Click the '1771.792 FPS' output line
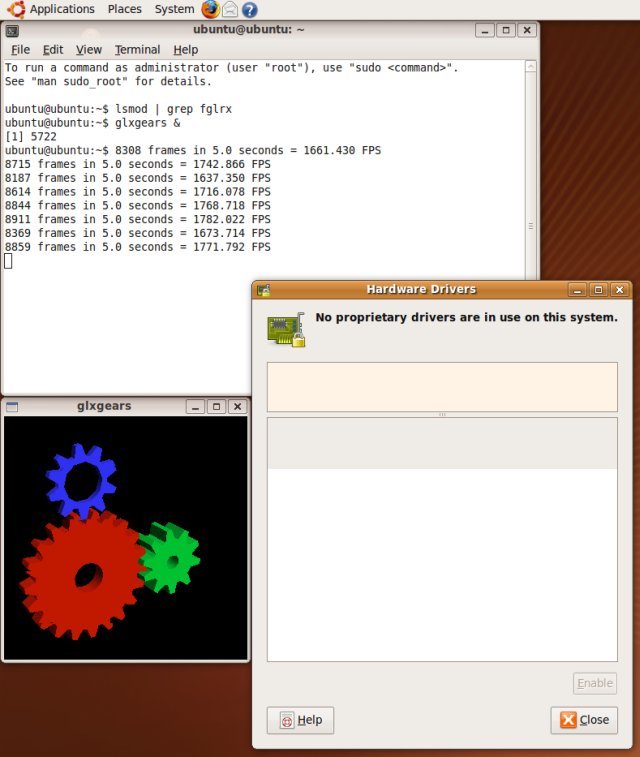The width and height of the screenshot is (640, 757). [x=138, y=247]
